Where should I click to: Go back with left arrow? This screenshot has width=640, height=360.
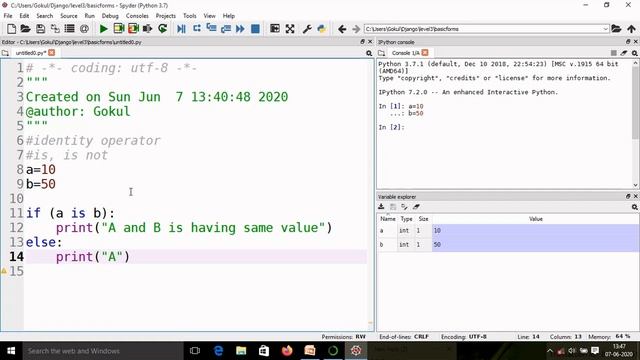342,29
